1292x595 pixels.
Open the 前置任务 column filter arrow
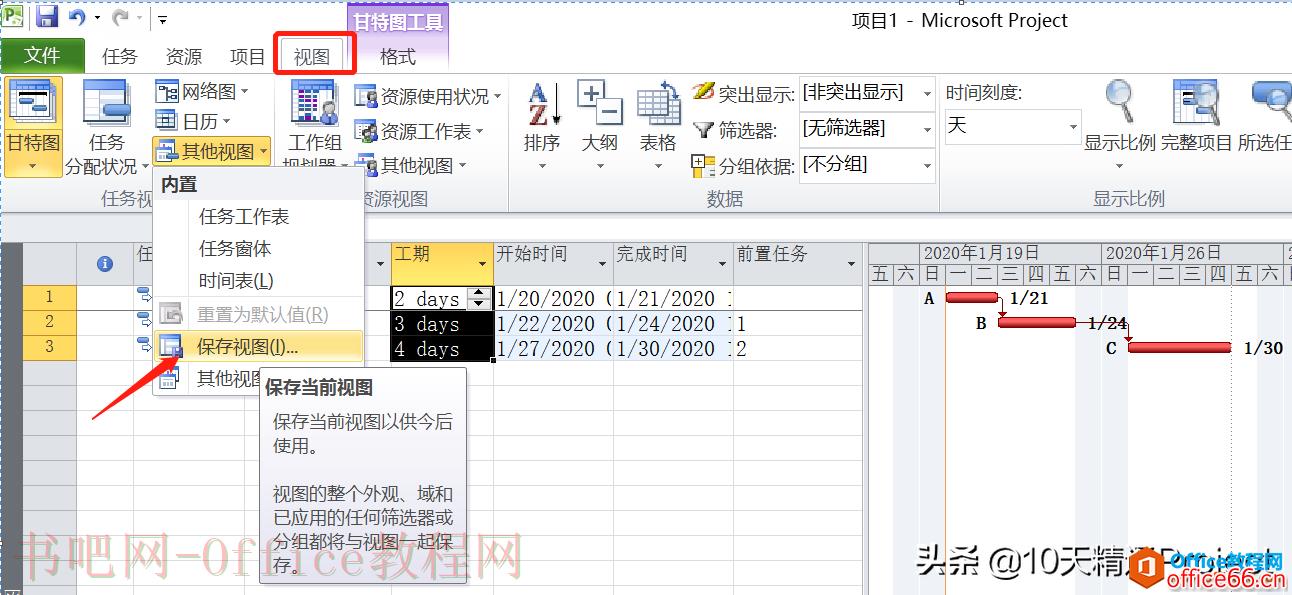[x=851, y=264]
